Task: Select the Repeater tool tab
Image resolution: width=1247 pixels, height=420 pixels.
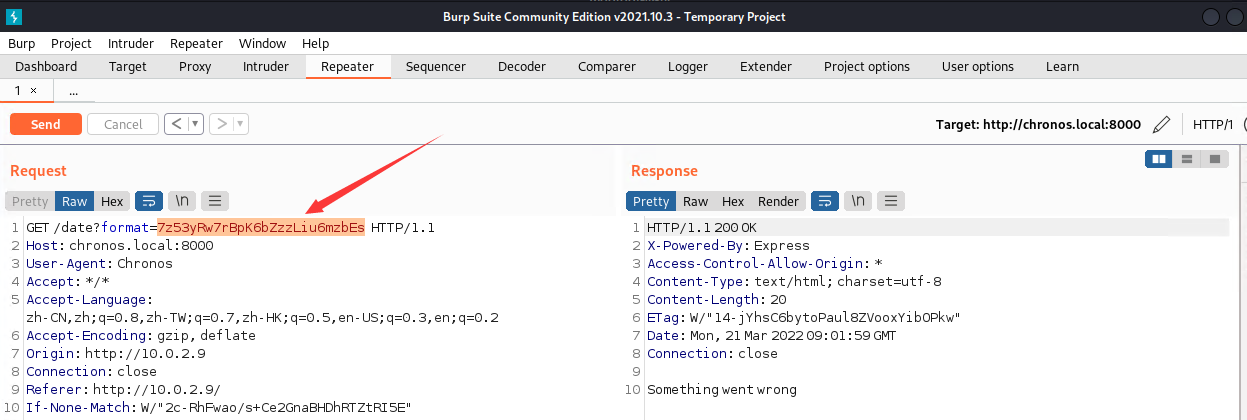Action: (347, 67)
